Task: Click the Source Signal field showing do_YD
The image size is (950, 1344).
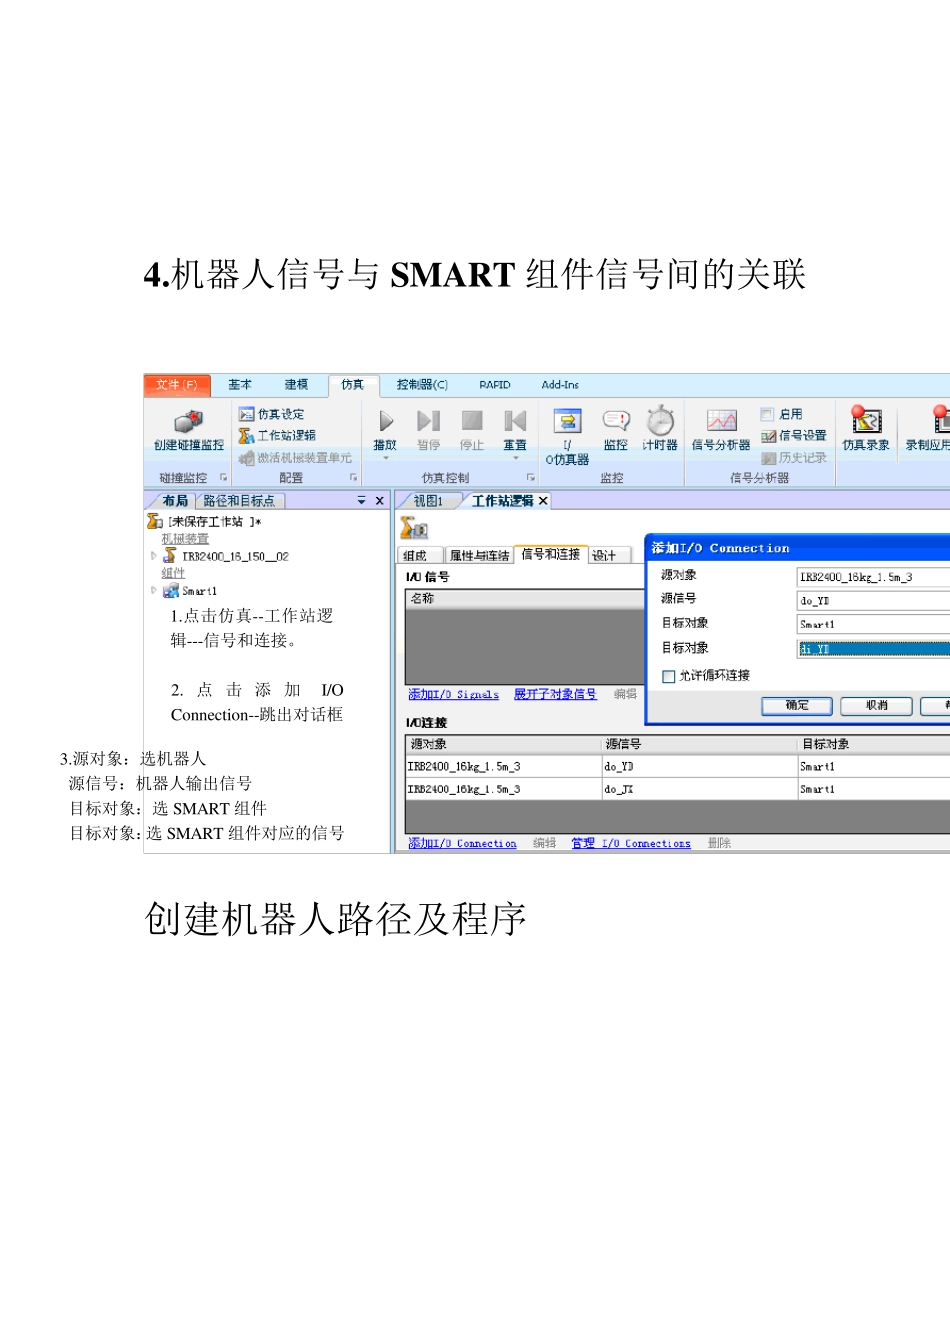Action: [873, 601]
